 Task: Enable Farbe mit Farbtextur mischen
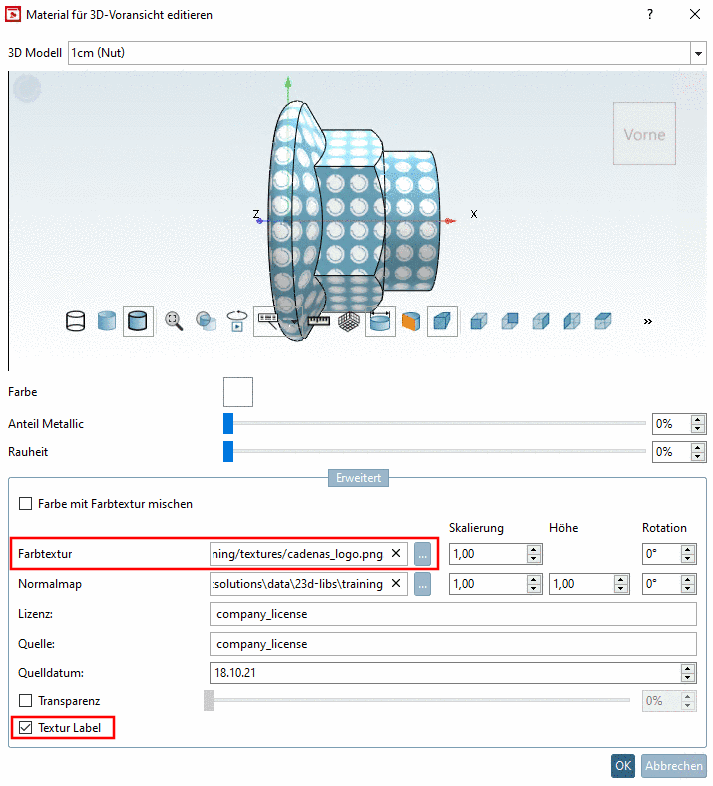(x=26, y=503)
